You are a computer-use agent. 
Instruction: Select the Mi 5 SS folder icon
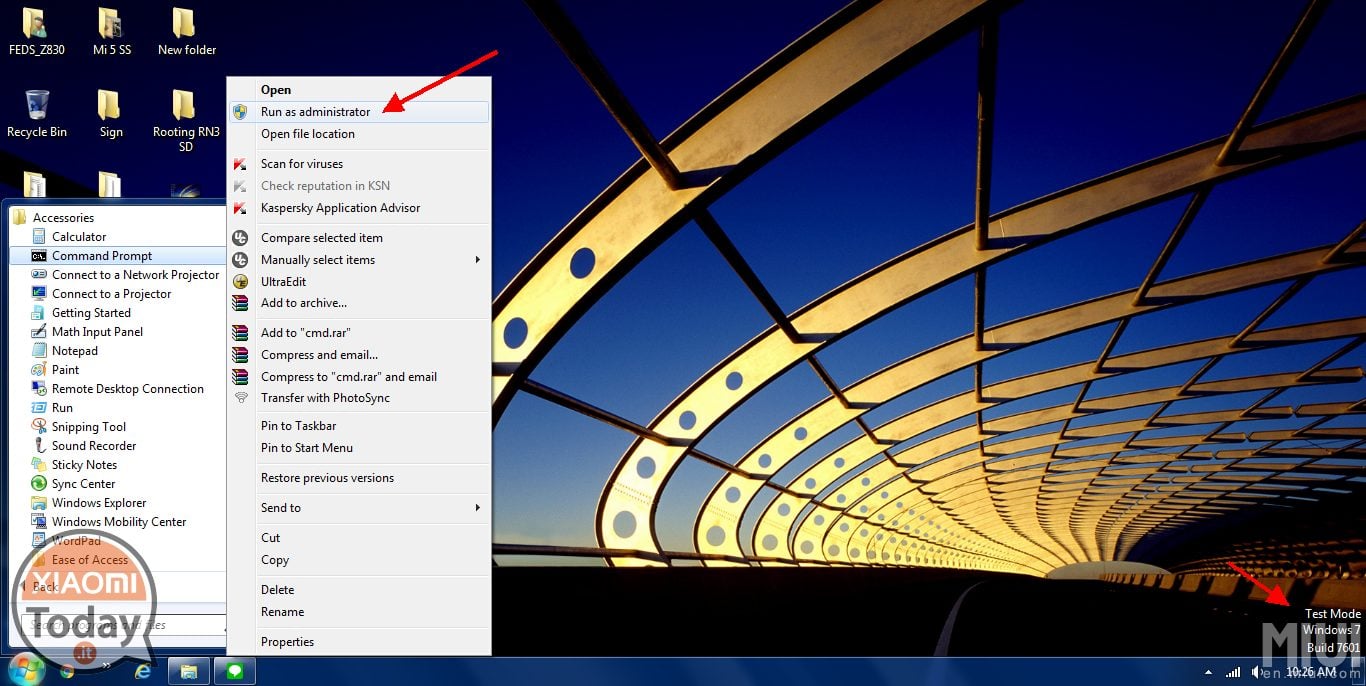click(x=111, y=31)
